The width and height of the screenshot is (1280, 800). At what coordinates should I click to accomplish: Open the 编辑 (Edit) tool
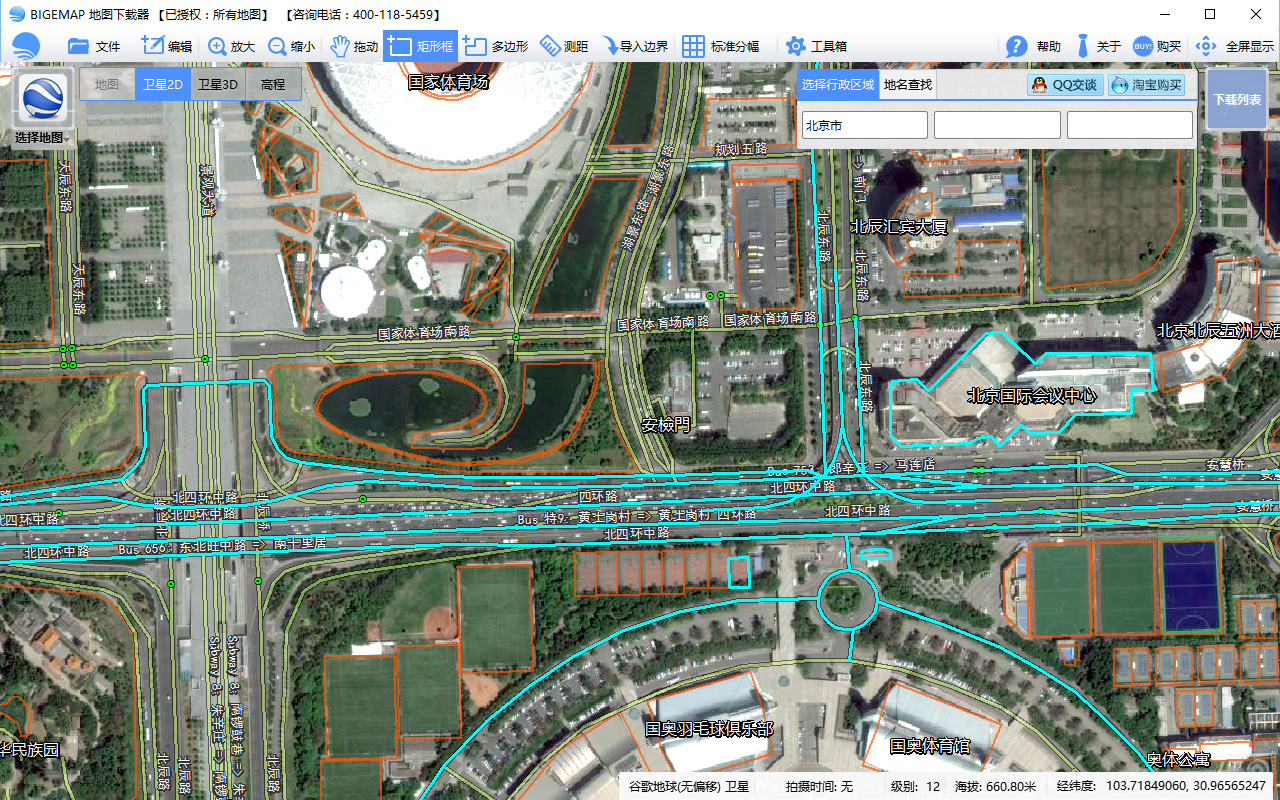tap(166, 46)
